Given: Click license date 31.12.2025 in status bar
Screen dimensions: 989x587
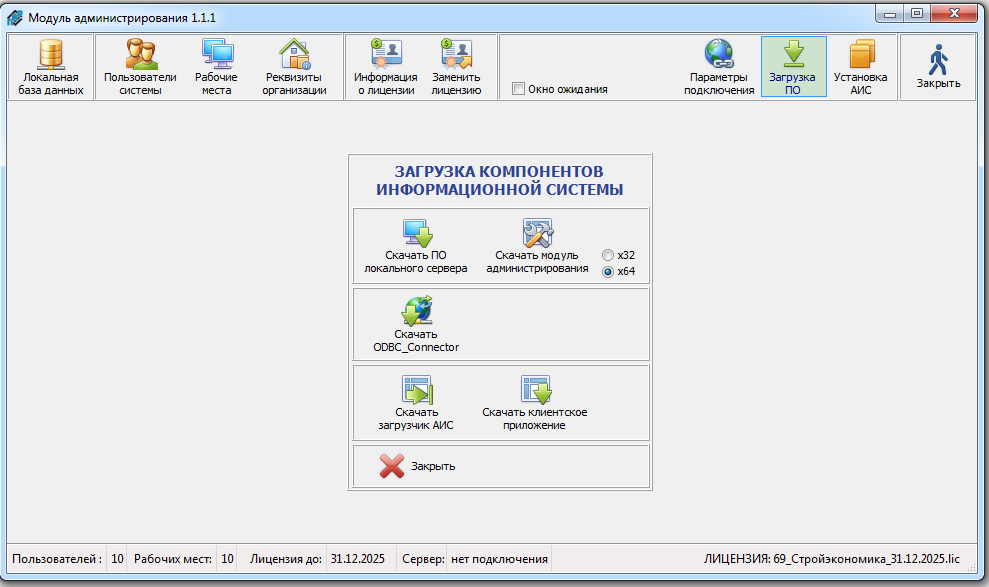Looking at the screenshot, I should coord(358,559).
